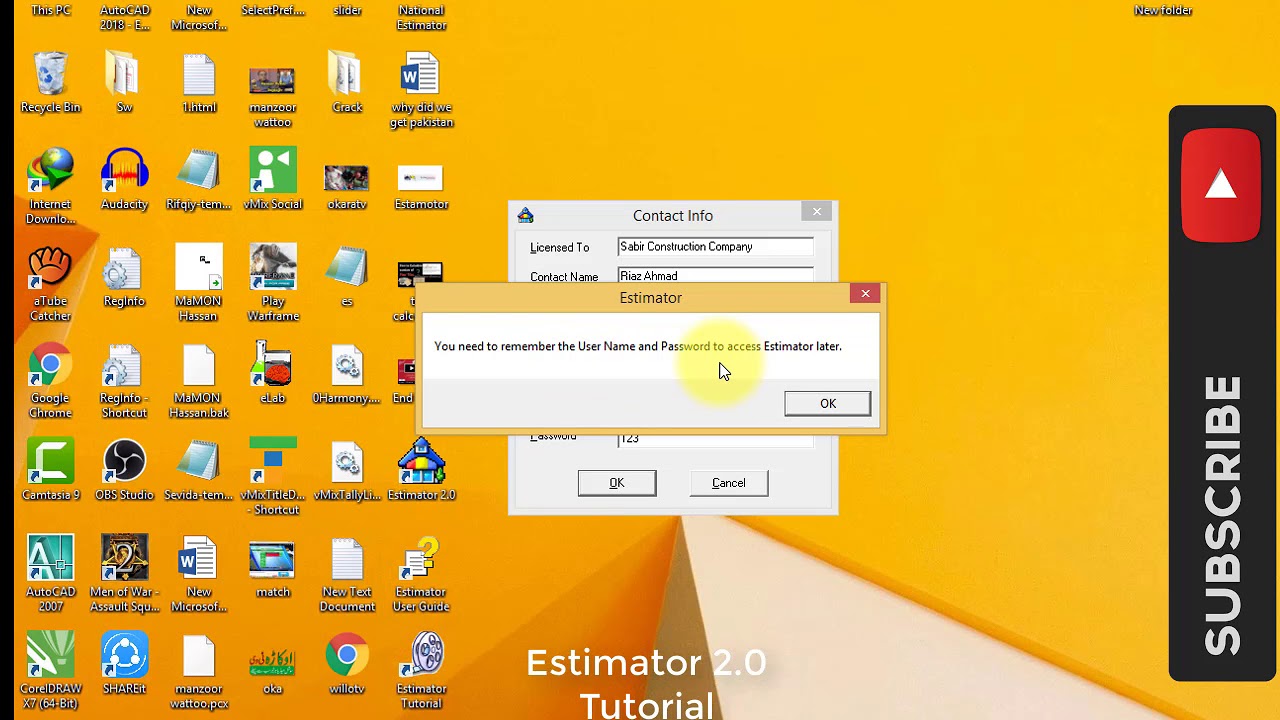Select the Sevida-tem... file icon

198,463
